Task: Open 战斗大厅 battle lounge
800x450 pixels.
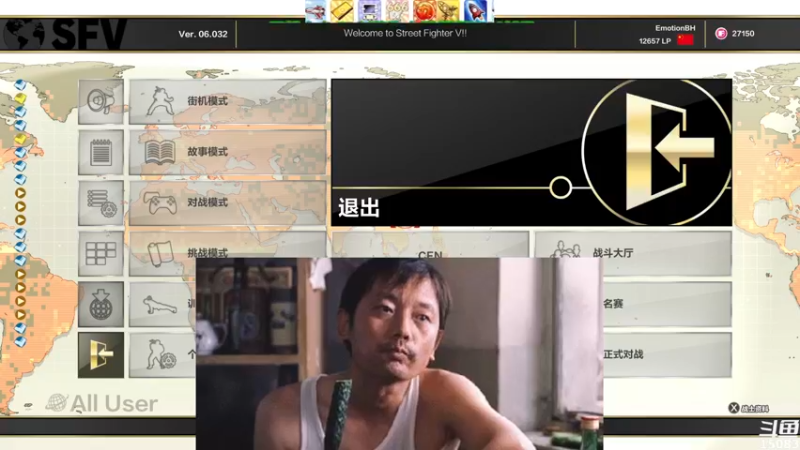Action: [x=633, y=254]
